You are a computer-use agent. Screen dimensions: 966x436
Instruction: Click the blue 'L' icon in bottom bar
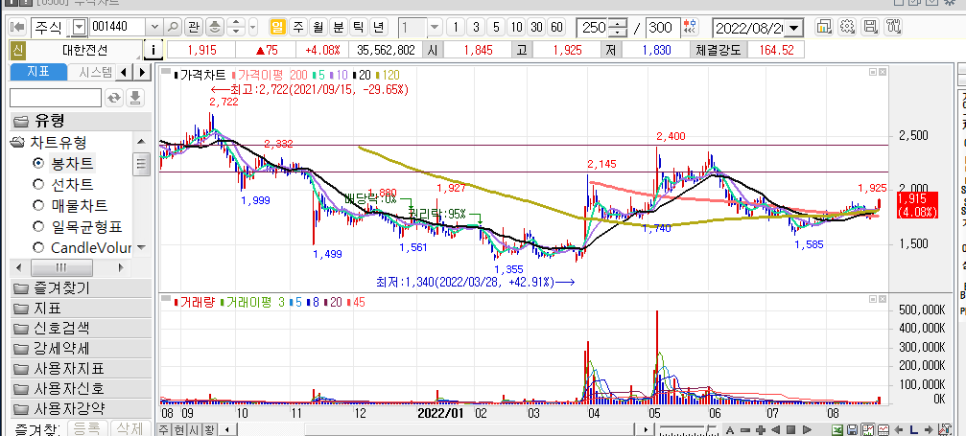point(914,429)
